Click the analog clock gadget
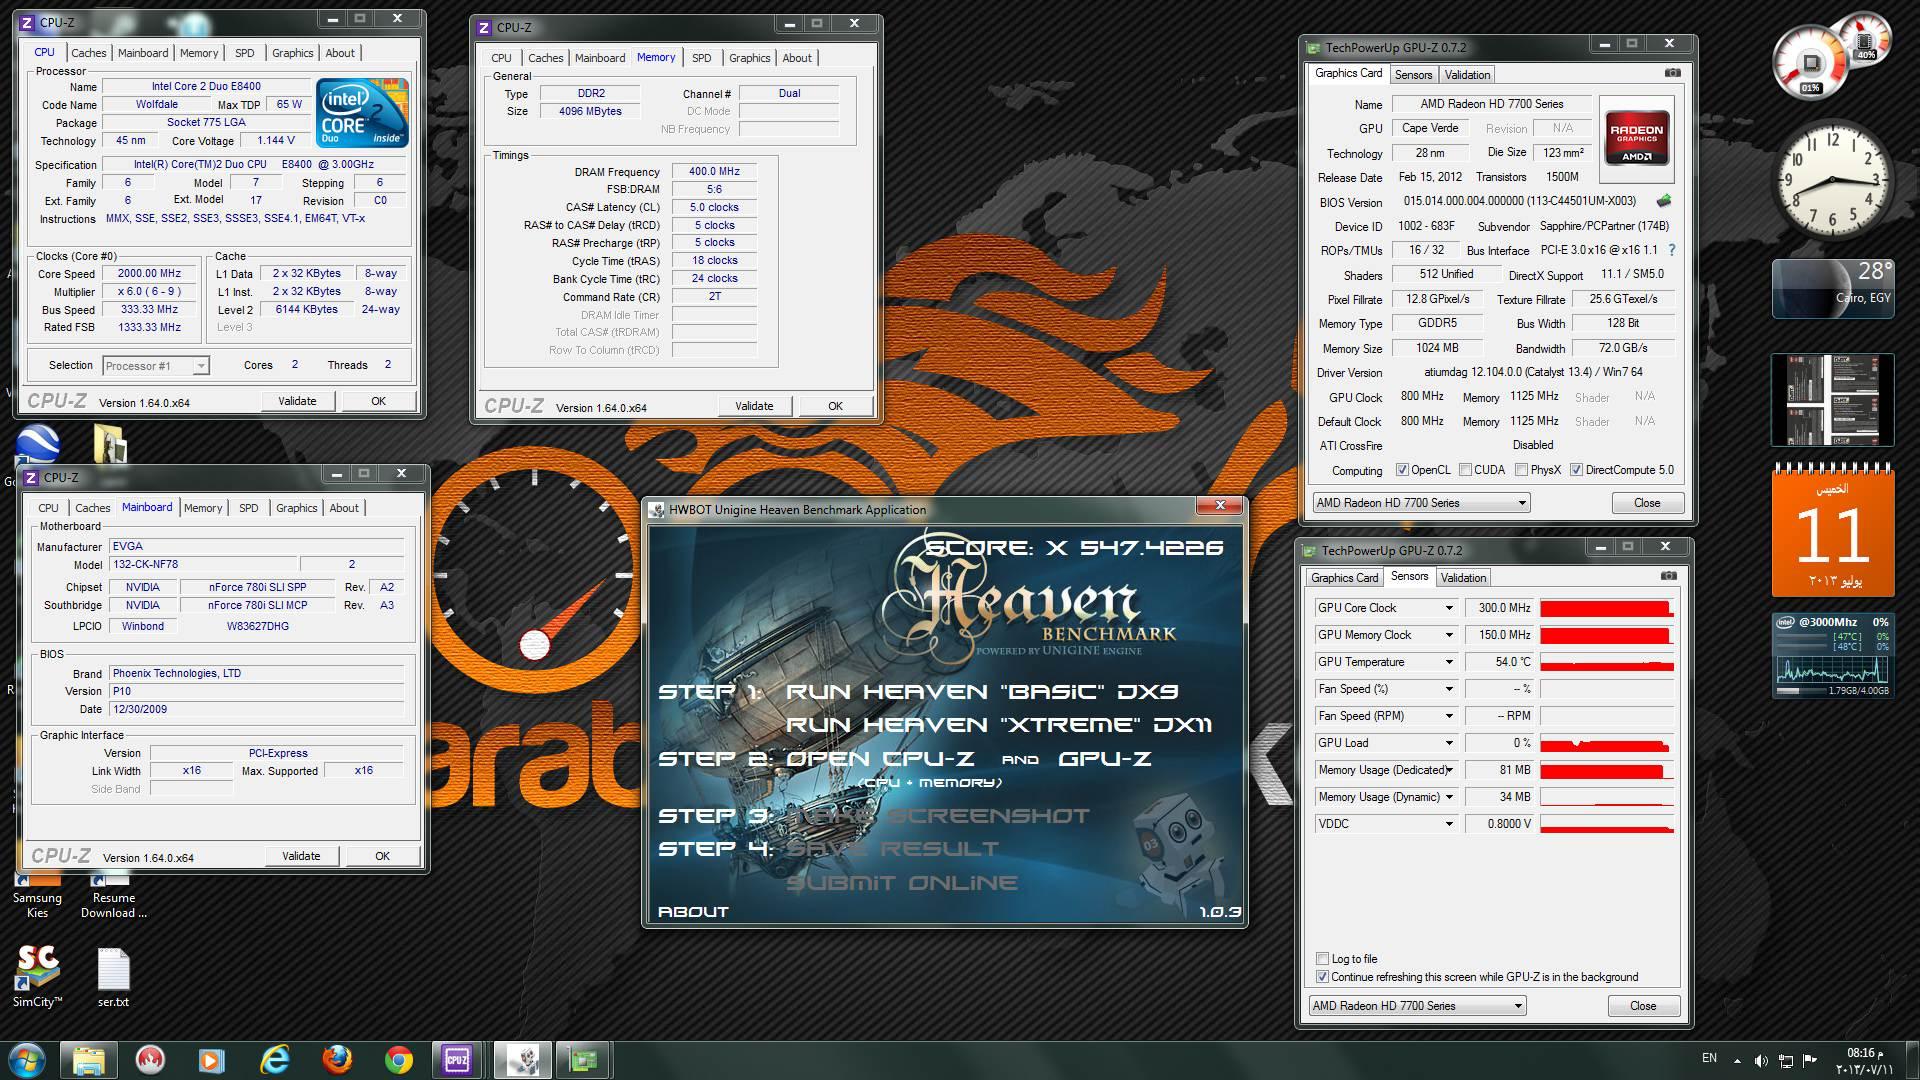The height and width of the screenshot is (1080, 1920). 1833,181
